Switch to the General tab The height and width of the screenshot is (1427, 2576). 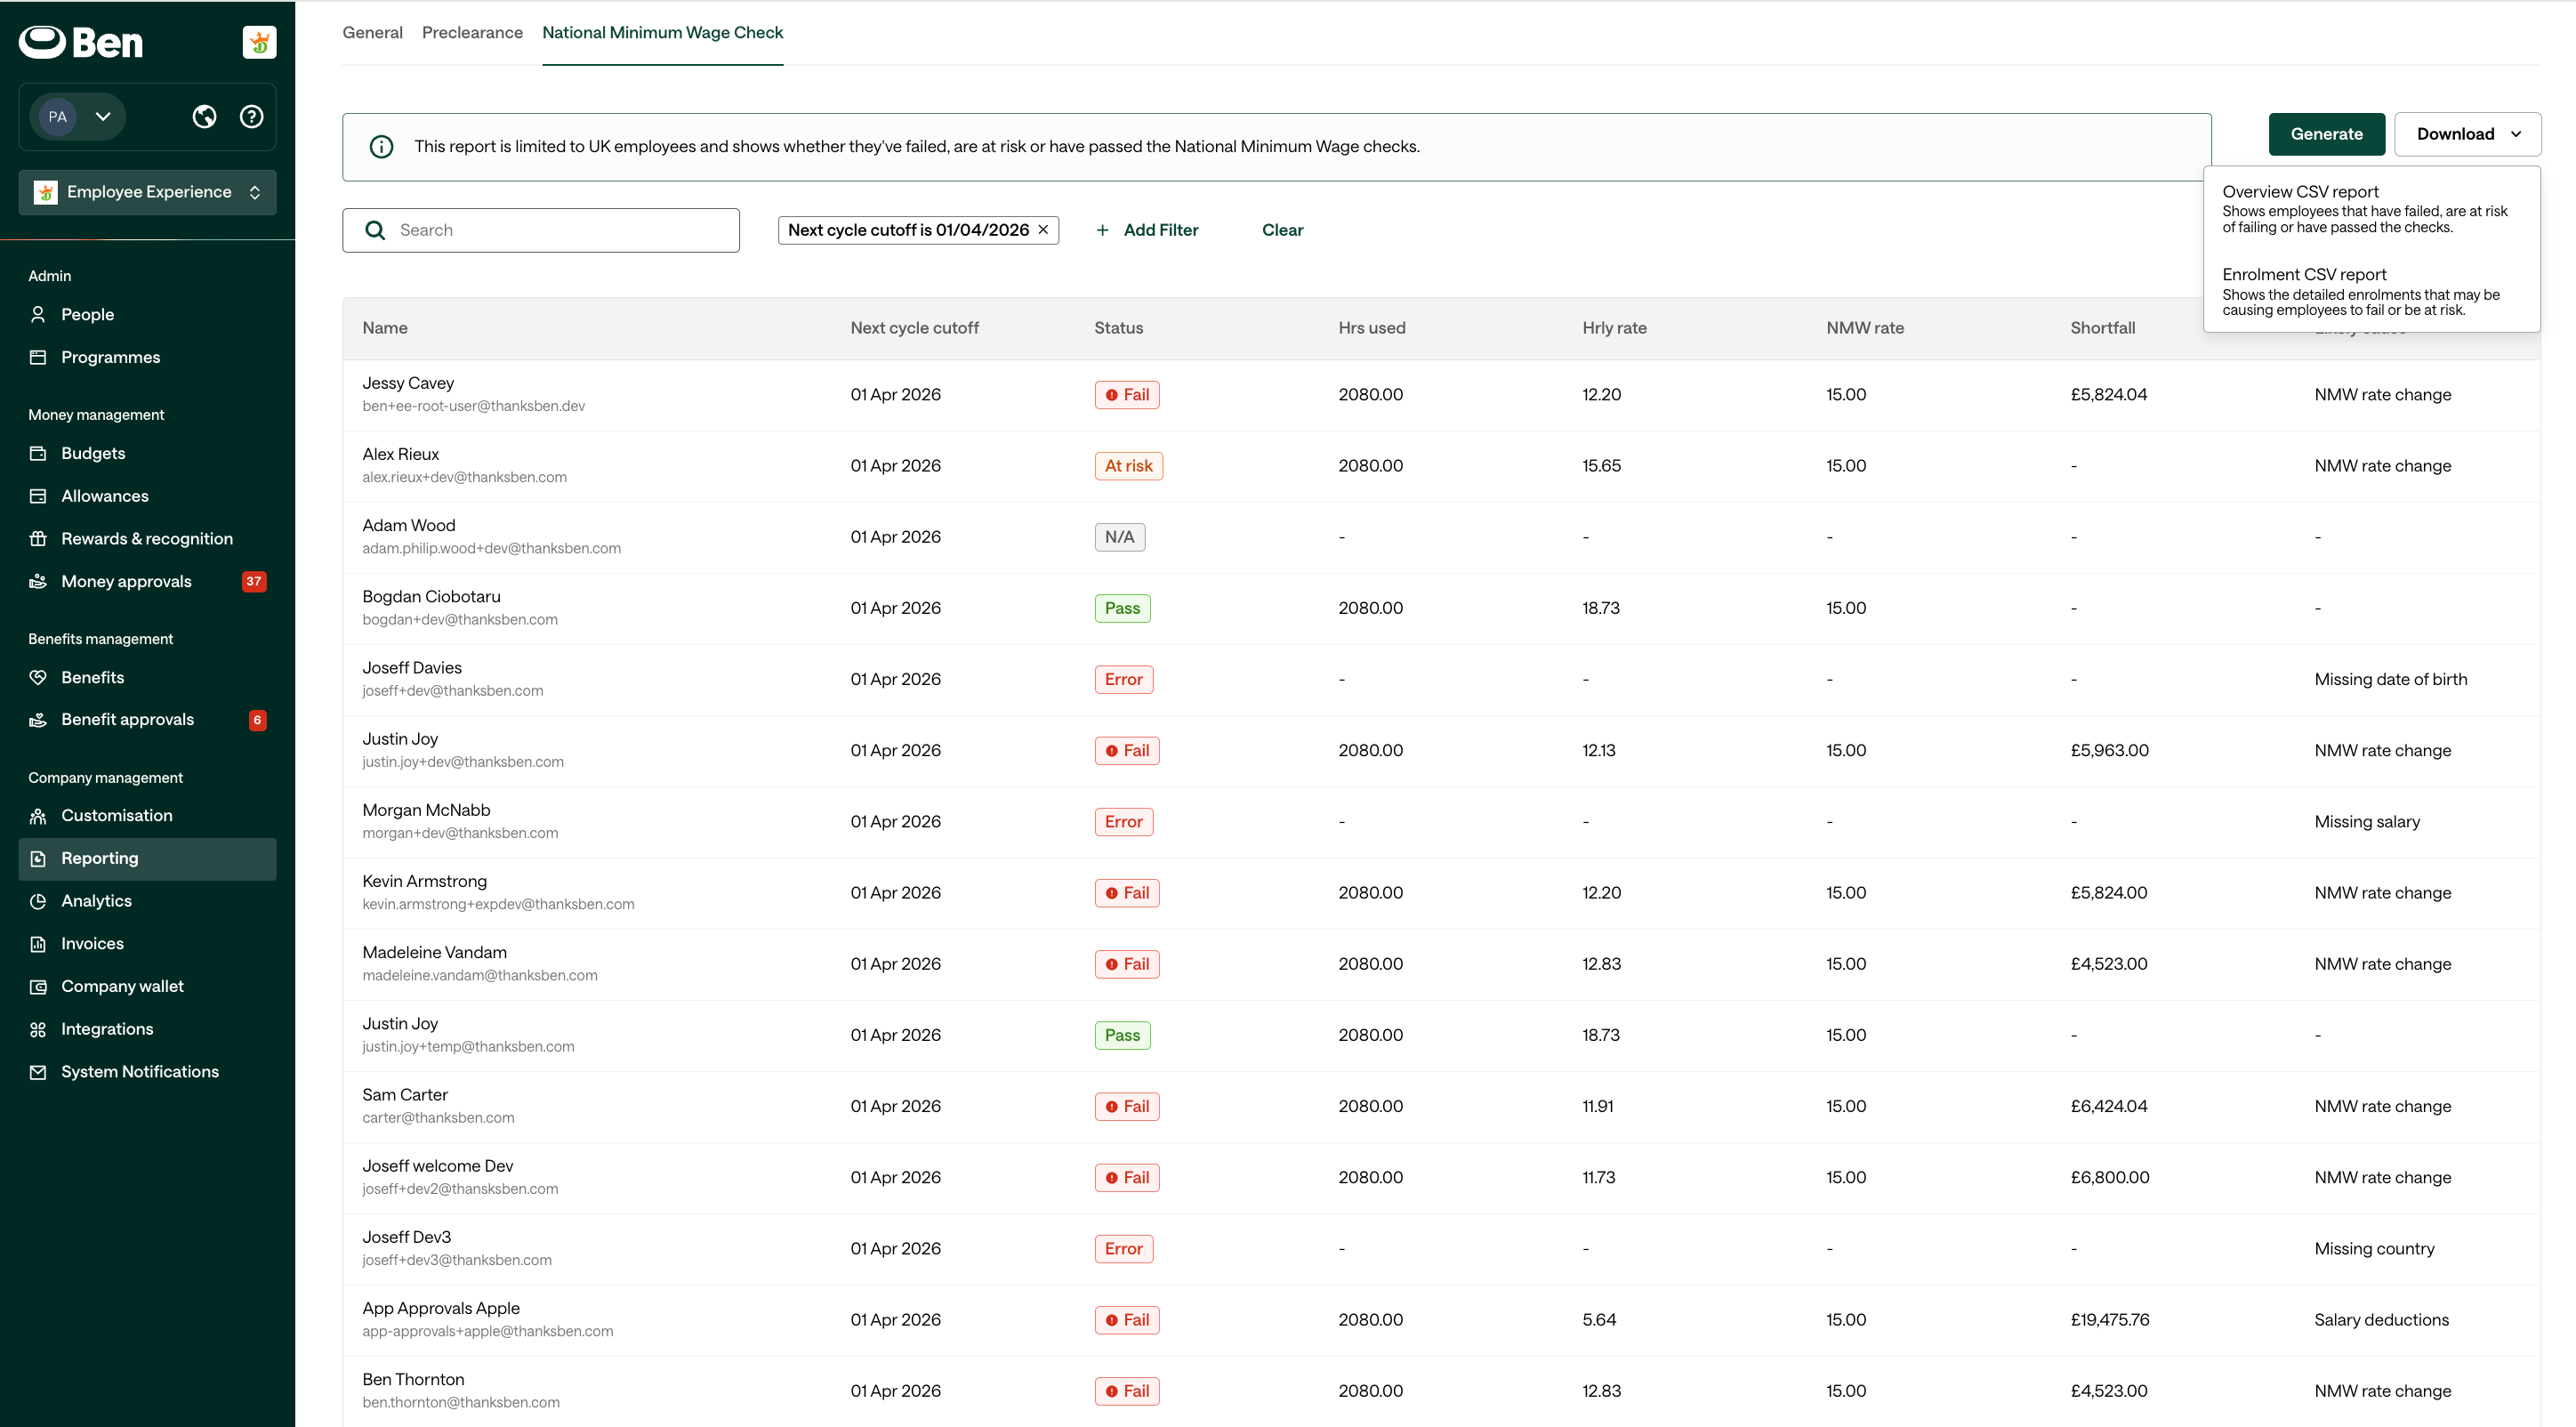[x=372, y=32]
